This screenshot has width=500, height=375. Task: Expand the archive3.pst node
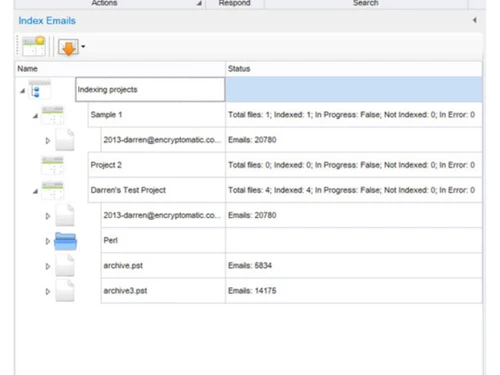coord(48,291)
